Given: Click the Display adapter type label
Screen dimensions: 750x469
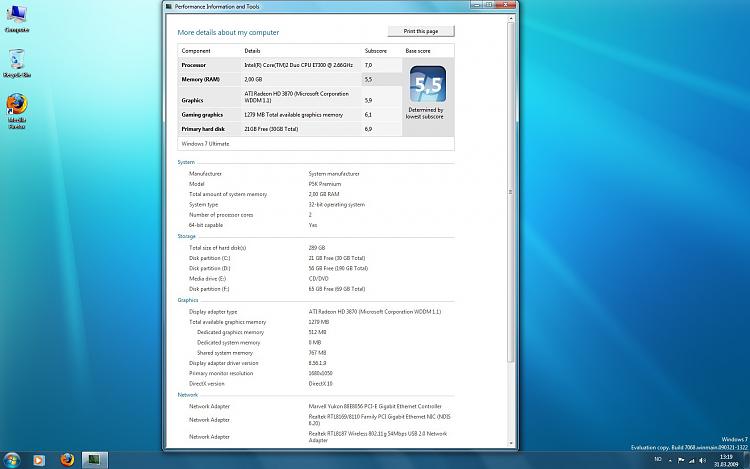Looking at the screenshot, I should (213, 312).
